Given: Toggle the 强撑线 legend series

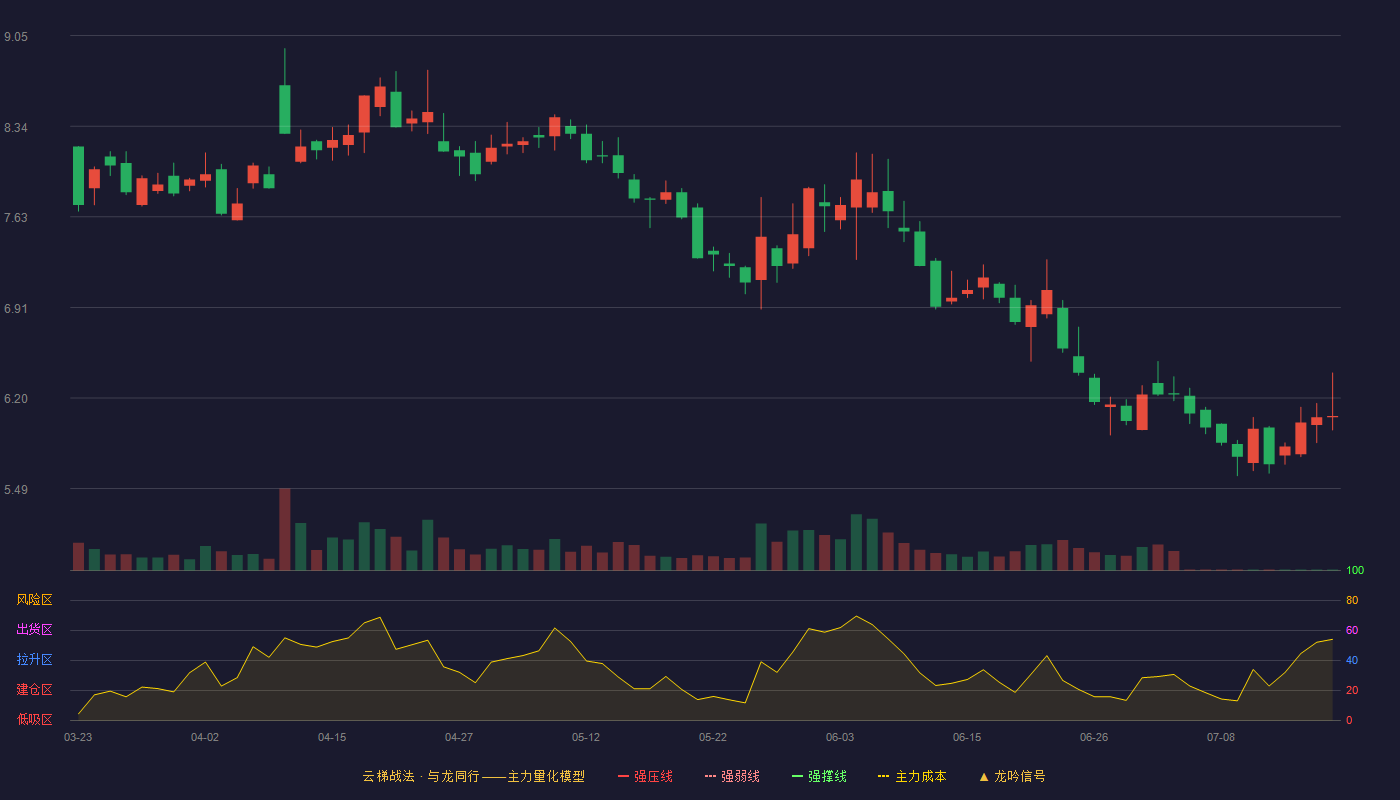Looking at the screenshot, I should 819,776.
